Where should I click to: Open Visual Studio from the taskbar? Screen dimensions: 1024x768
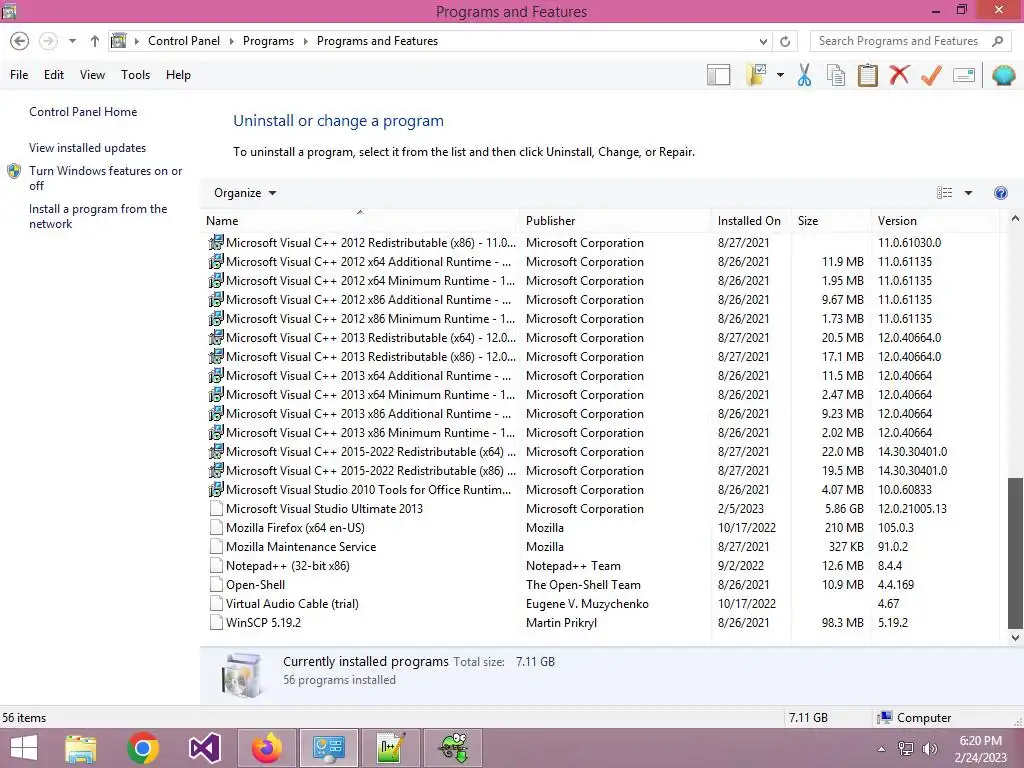tap(204, 748)
